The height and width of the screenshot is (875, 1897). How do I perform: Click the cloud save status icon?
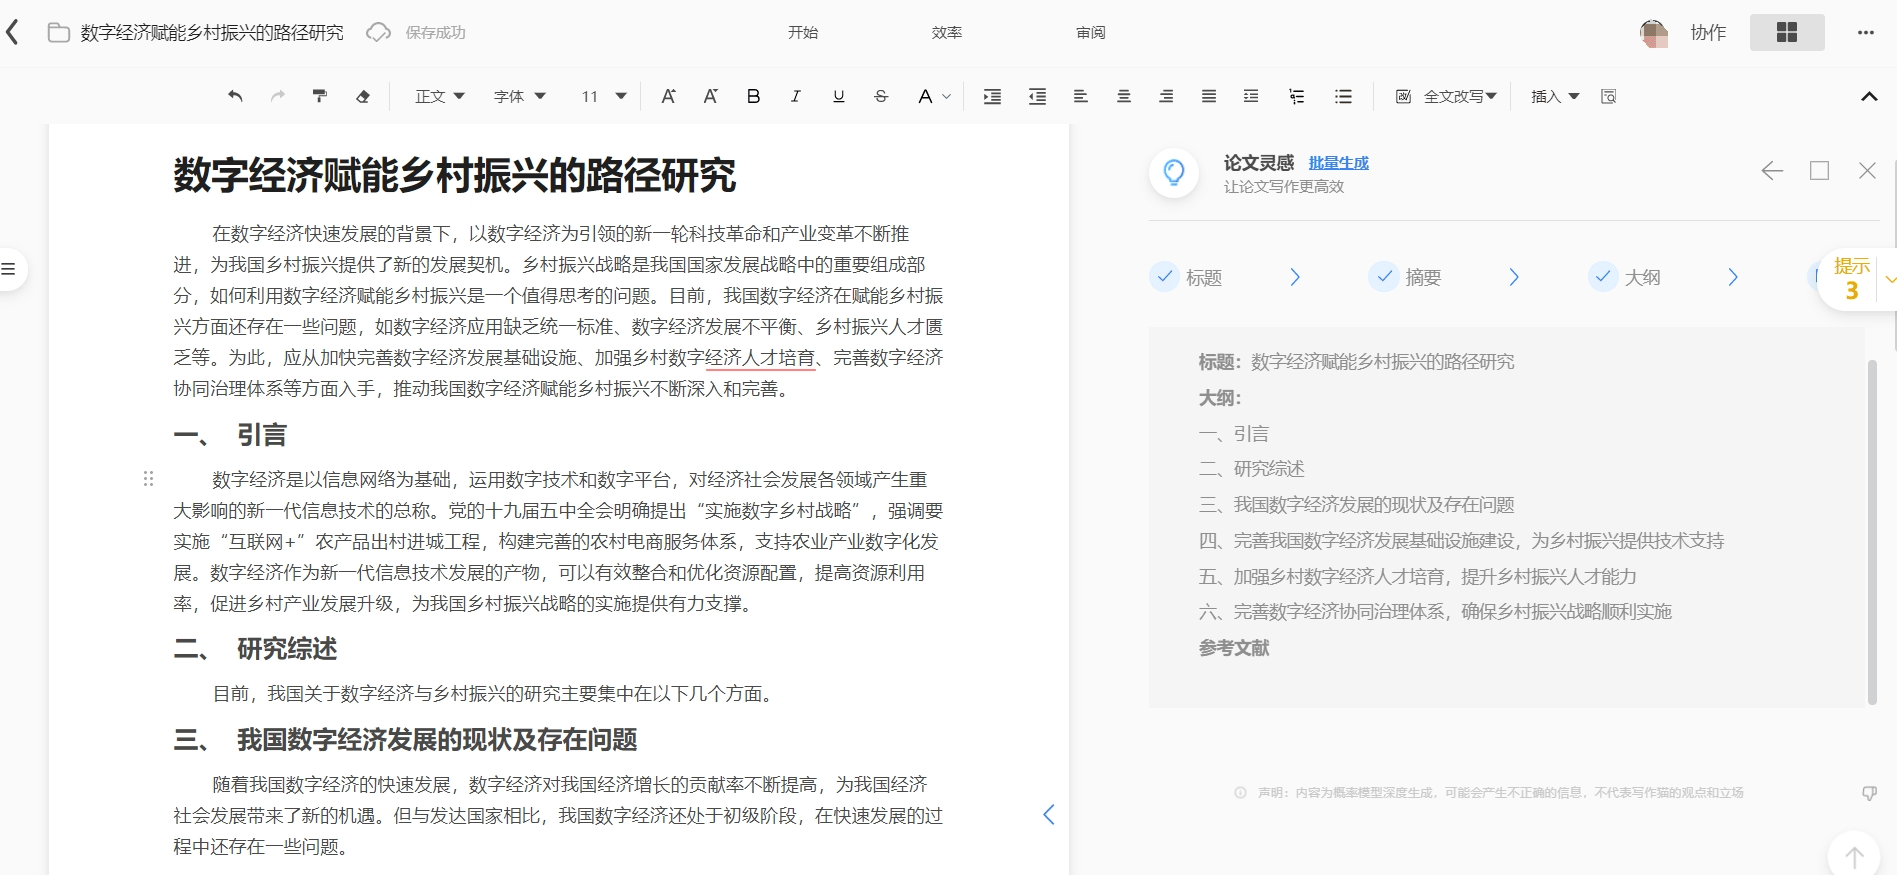378,32
